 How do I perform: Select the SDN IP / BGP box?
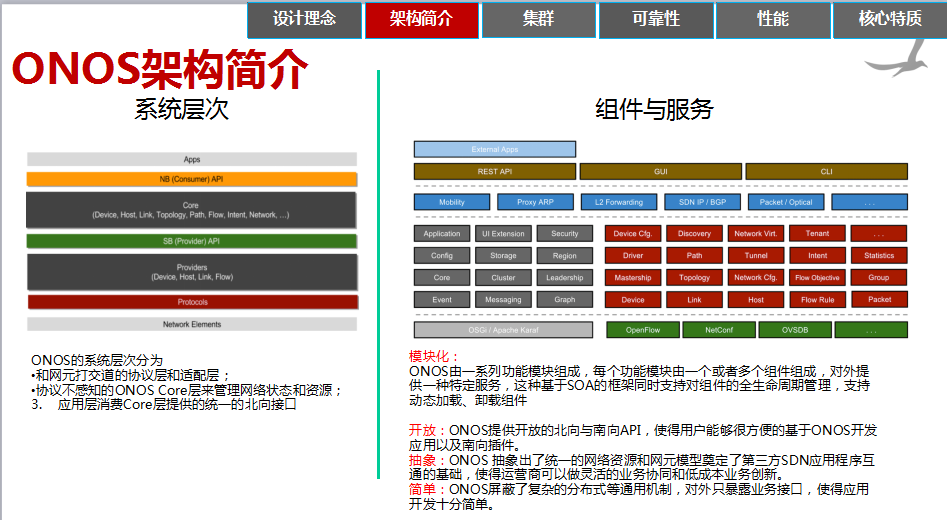(702, 202)
